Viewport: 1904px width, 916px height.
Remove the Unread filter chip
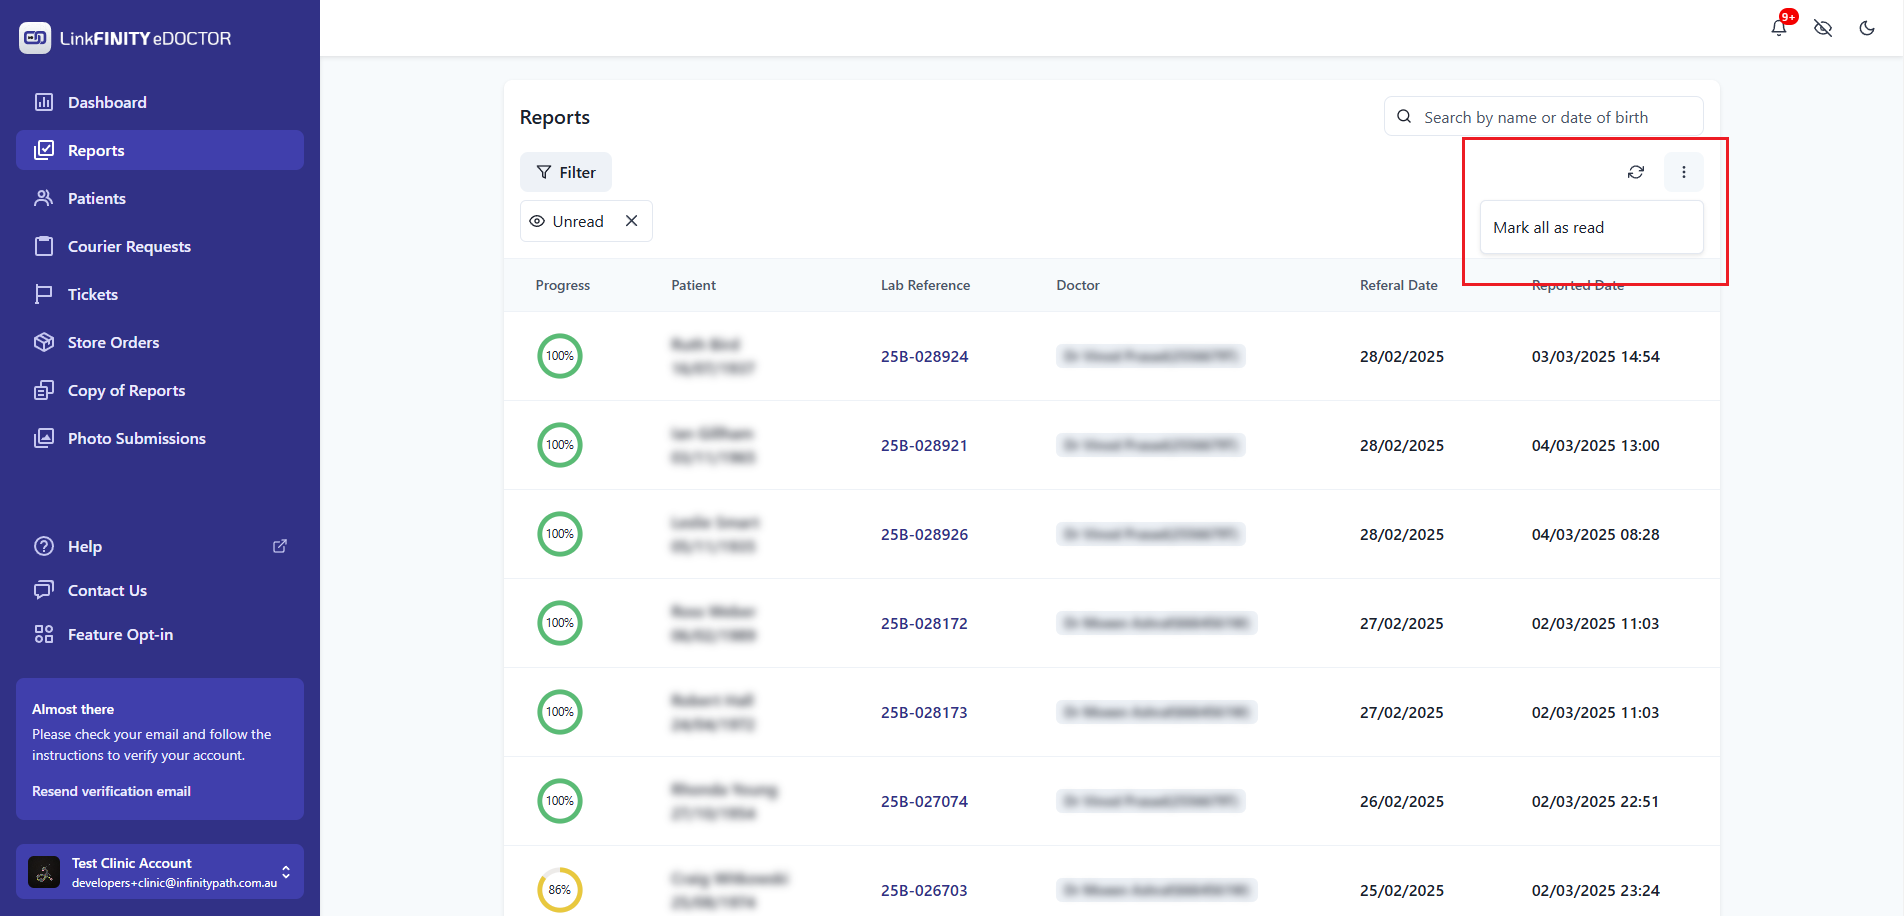click(x=632, y=221)
